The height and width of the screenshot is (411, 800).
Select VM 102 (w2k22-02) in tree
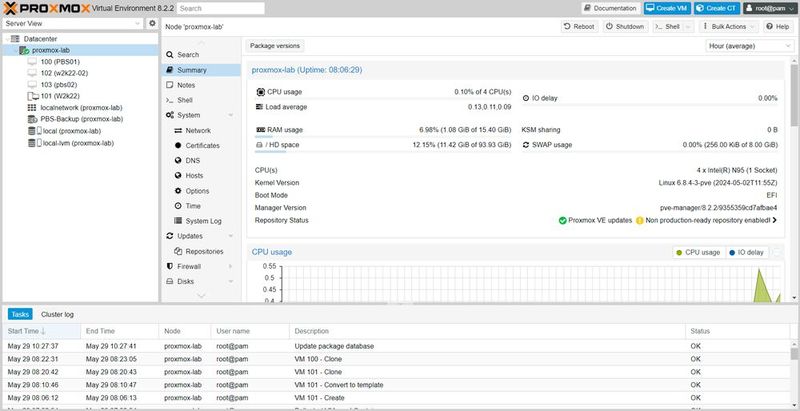click(x=64, y=73)
